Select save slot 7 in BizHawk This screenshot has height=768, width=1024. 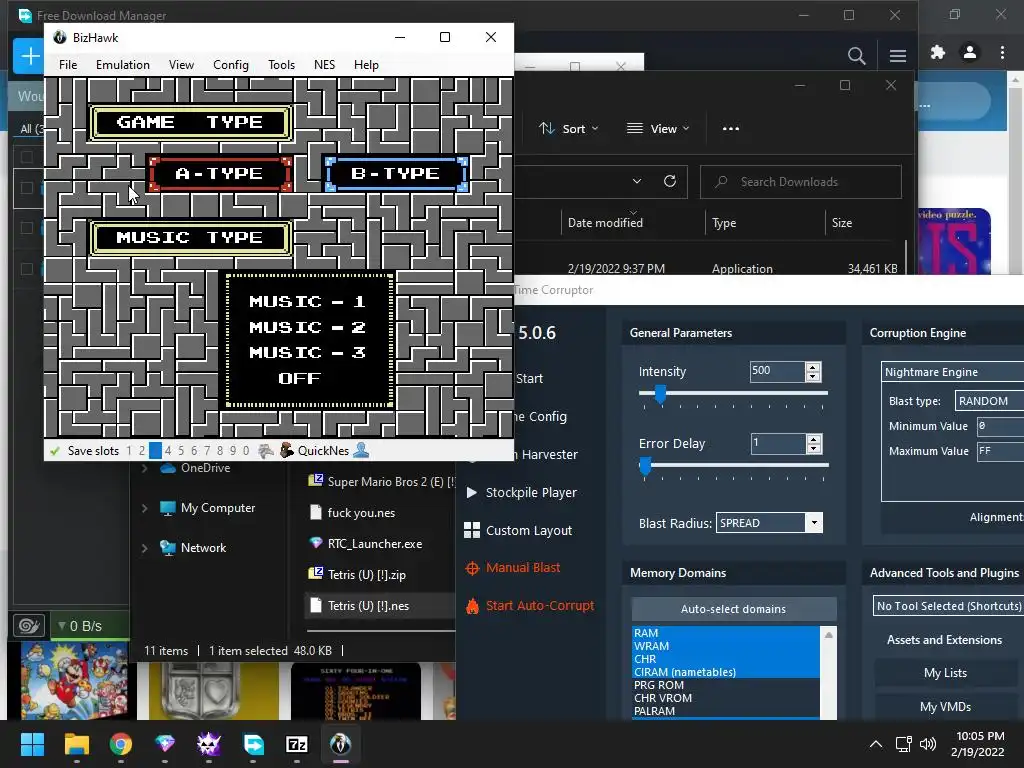click(207, 451)
